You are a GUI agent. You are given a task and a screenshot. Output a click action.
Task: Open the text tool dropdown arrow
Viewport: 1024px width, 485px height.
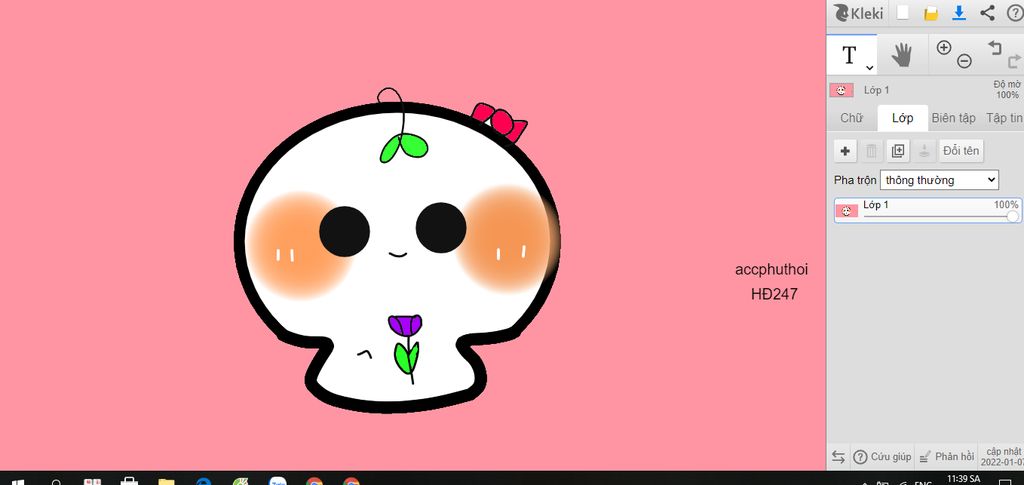click(869, 67)
